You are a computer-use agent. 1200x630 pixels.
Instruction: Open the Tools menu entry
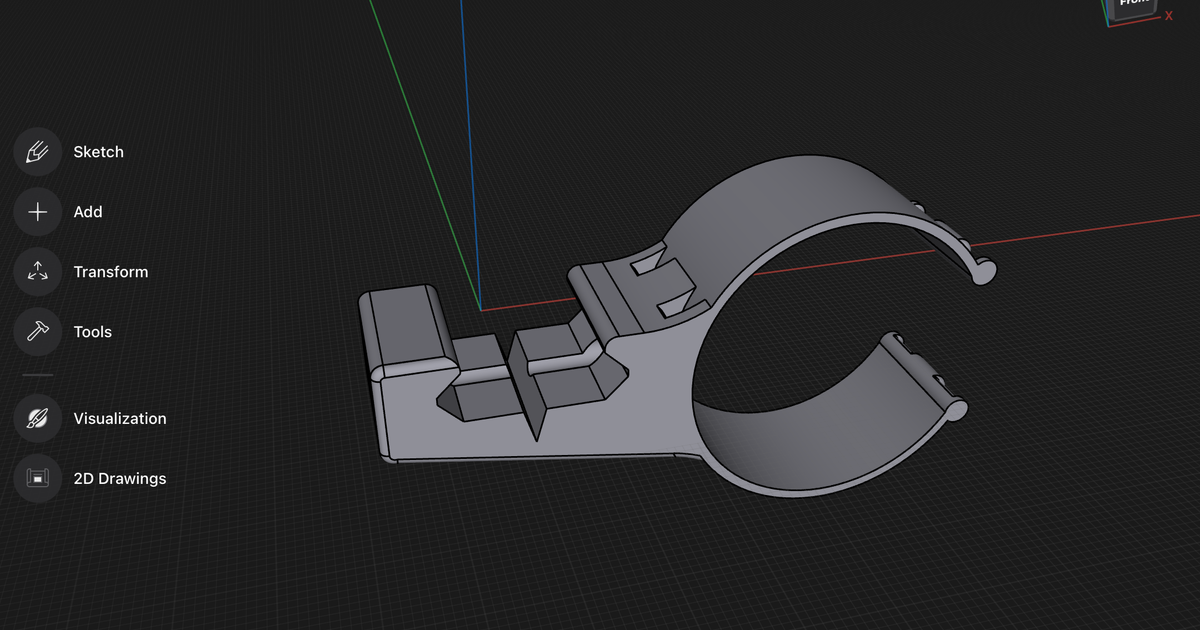click(x=93, y=331)
